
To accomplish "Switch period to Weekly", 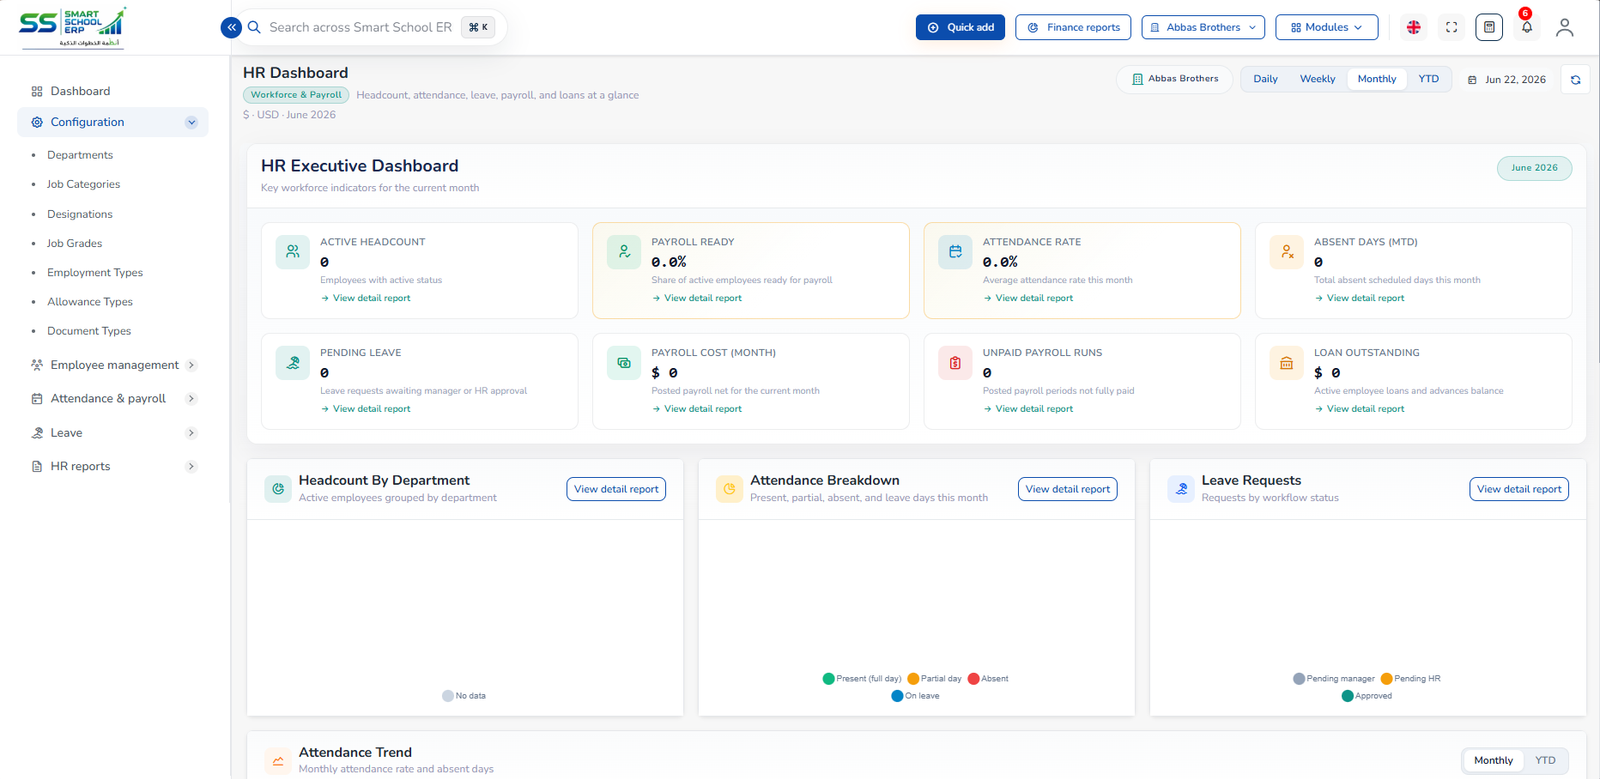I will (1317, 79).
